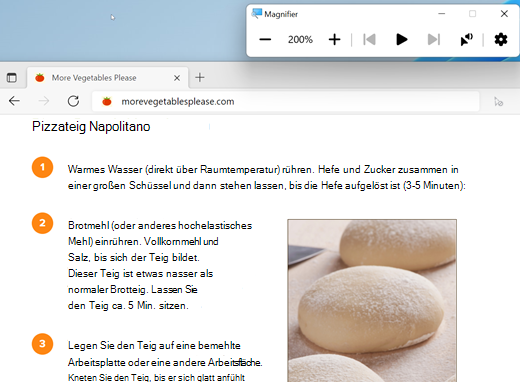Click the line 'Legen Sie den Teig auf eine bemehlte'

154,346
